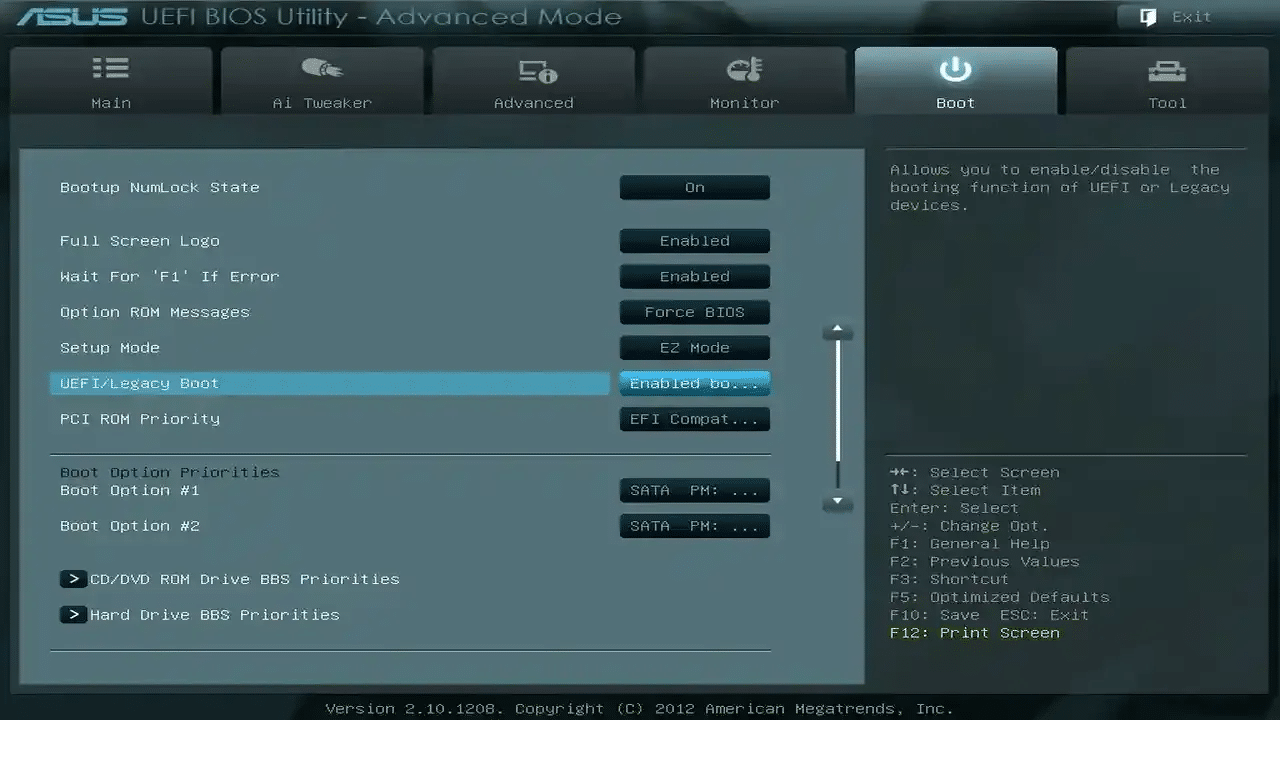
Task: Select the highlighted UEFI/Legacy Boot row
Action: tap(329, 383)
